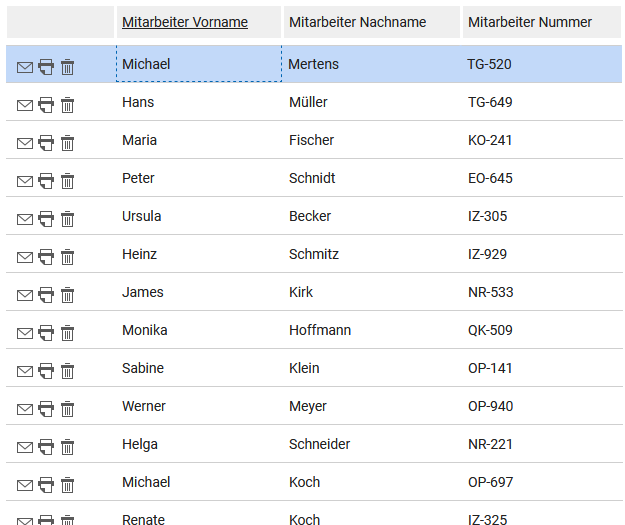
Task: Print the Monika Hoffmann entry
Action: (x=46, y=333)
